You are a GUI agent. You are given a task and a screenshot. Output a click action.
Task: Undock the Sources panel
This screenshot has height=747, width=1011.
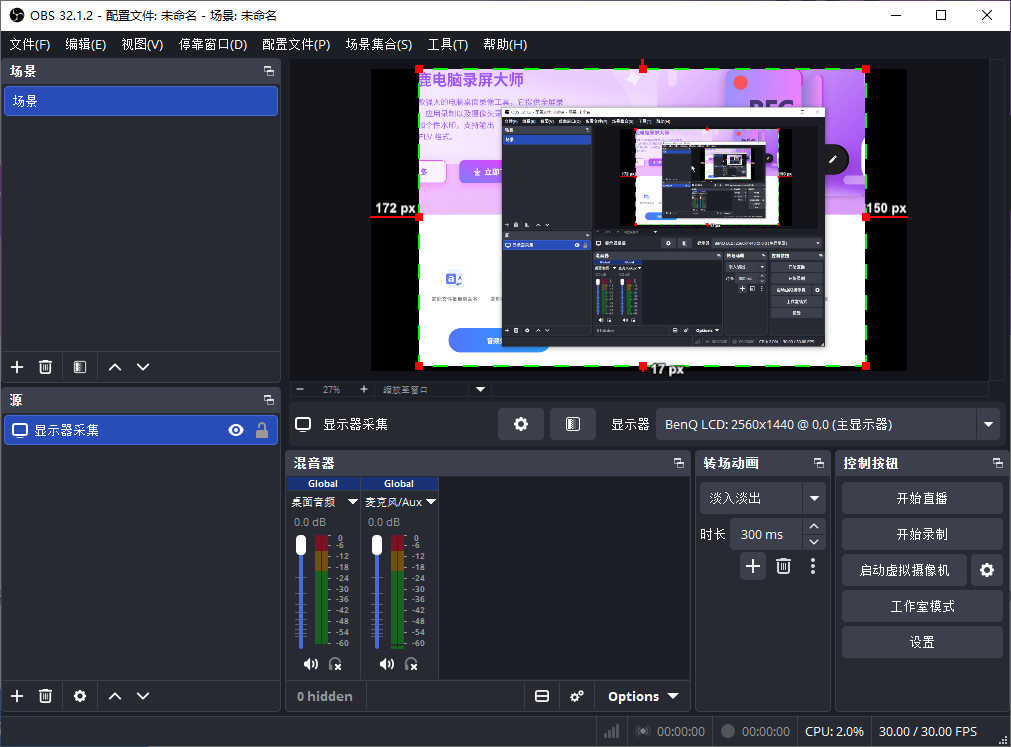pos(269,400)
